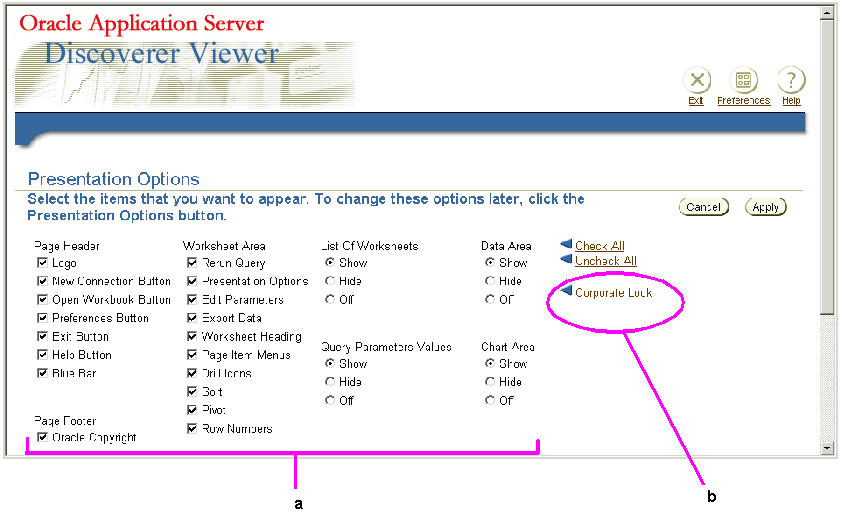This screenshot has width=843, height=520.
Task: Toggle the Open Workbook Button checkbox
Action: coord(42,299)
